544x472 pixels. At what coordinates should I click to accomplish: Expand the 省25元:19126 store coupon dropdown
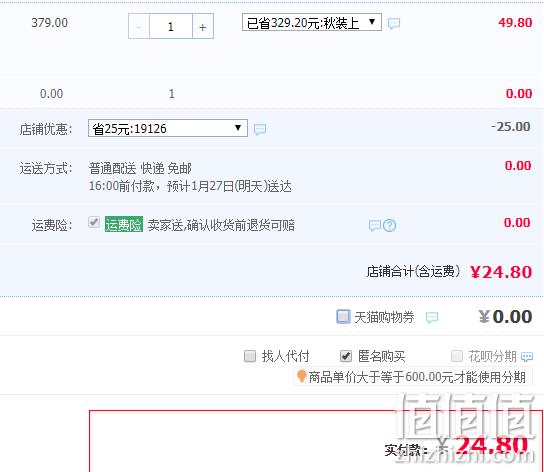(x=168, y=128)
